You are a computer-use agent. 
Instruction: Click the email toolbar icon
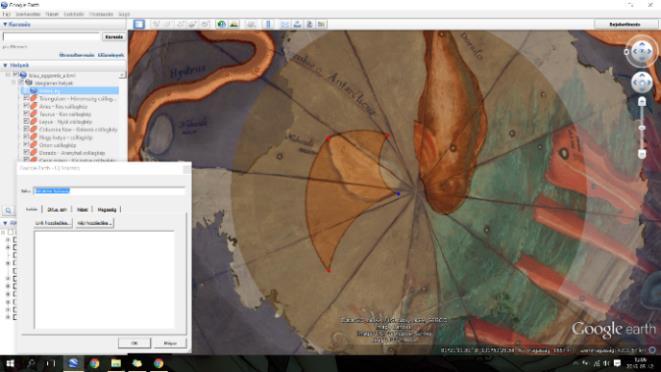[x=285, y=24]
